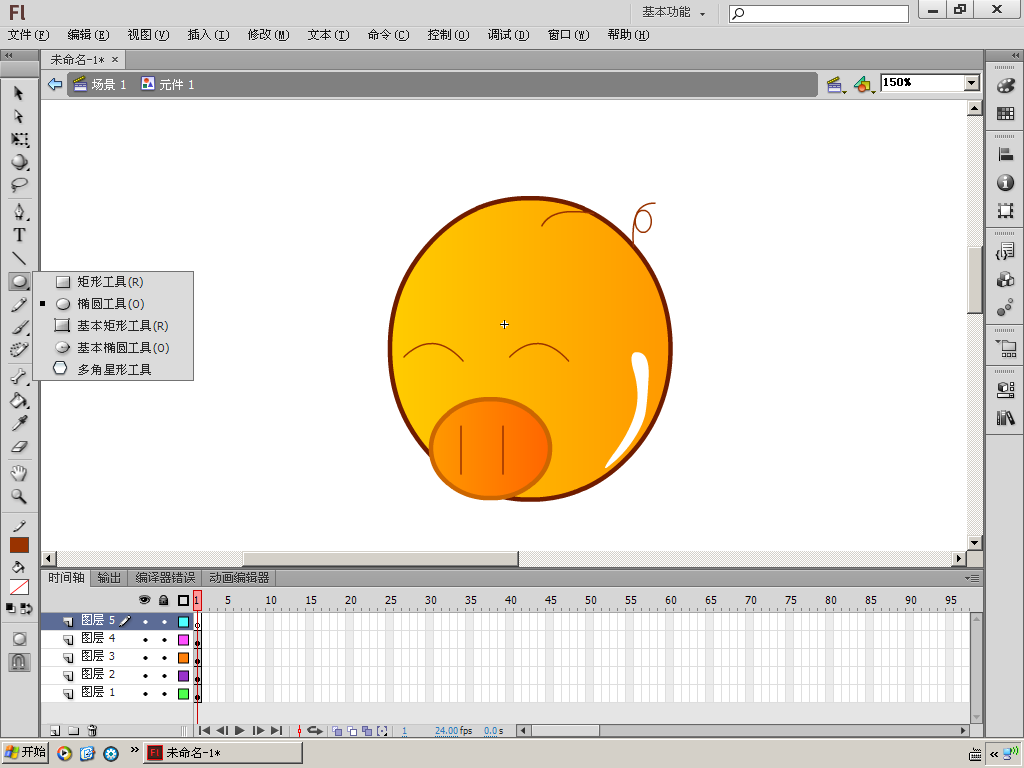Activate the Free Transform tool
Viewport: 1024px width, 768px height.
tap(19, 139)
